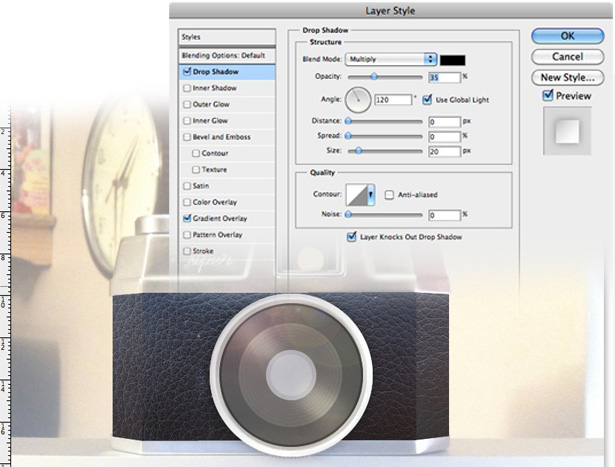Enable the Anti-aliased checkbox

pyautogui.click(x=389, y=195)
